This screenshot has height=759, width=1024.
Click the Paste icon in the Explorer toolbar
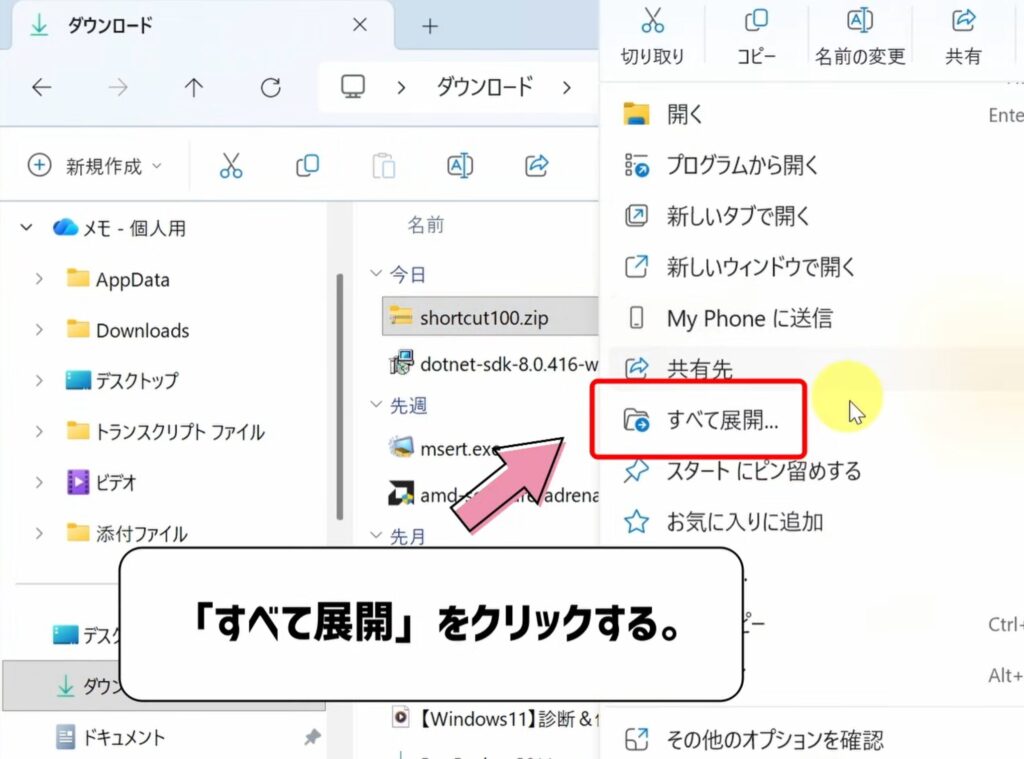[x=384, y=163]
